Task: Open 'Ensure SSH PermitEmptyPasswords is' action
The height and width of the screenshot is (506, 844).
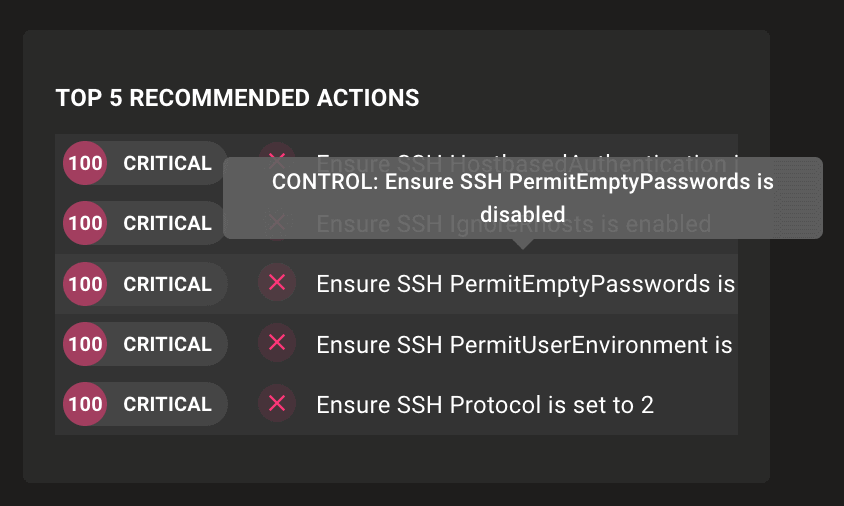Action: pyautogui.click(x=525, y=284)
